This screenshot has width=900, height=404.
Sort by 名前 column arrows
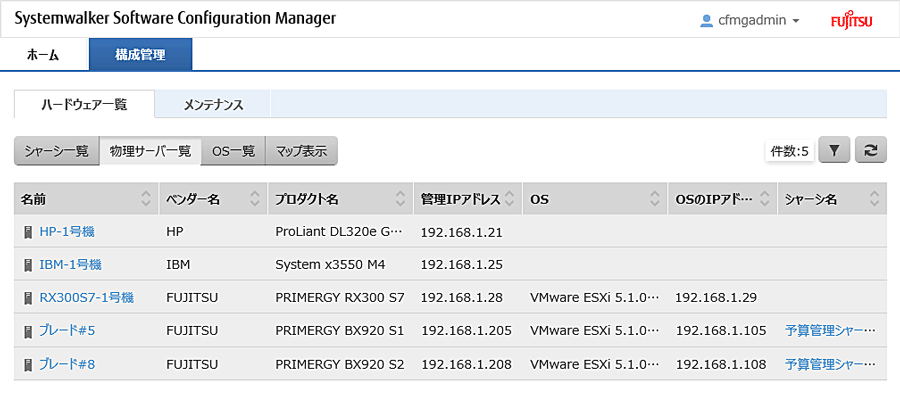tap(146, 199)
